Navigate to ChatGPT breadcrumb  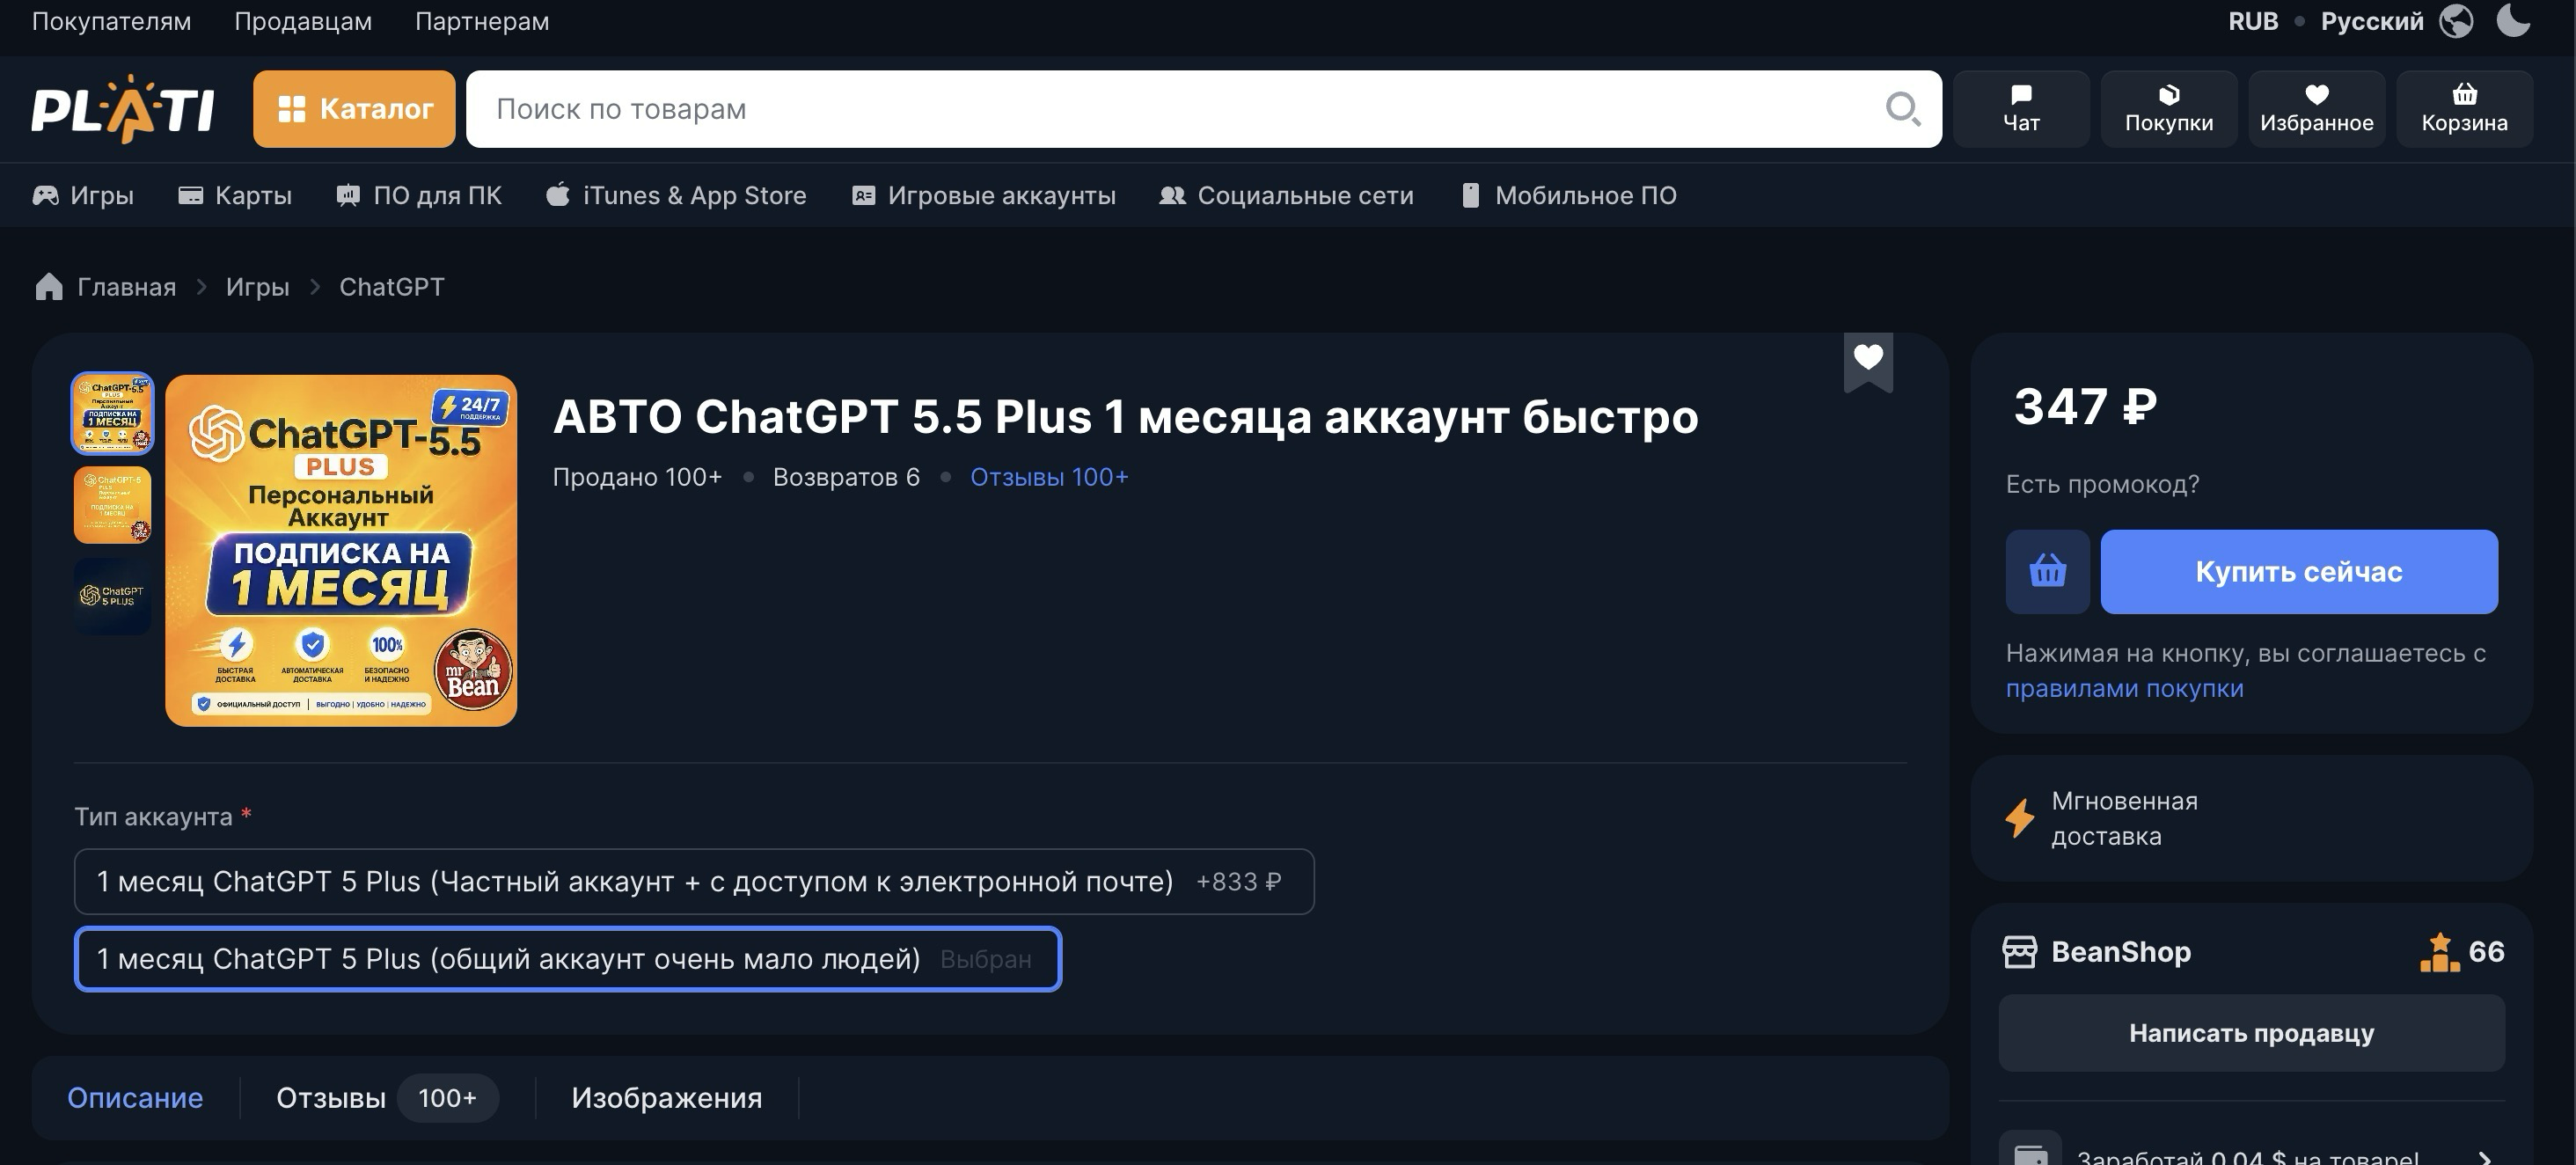coord(392,287)
